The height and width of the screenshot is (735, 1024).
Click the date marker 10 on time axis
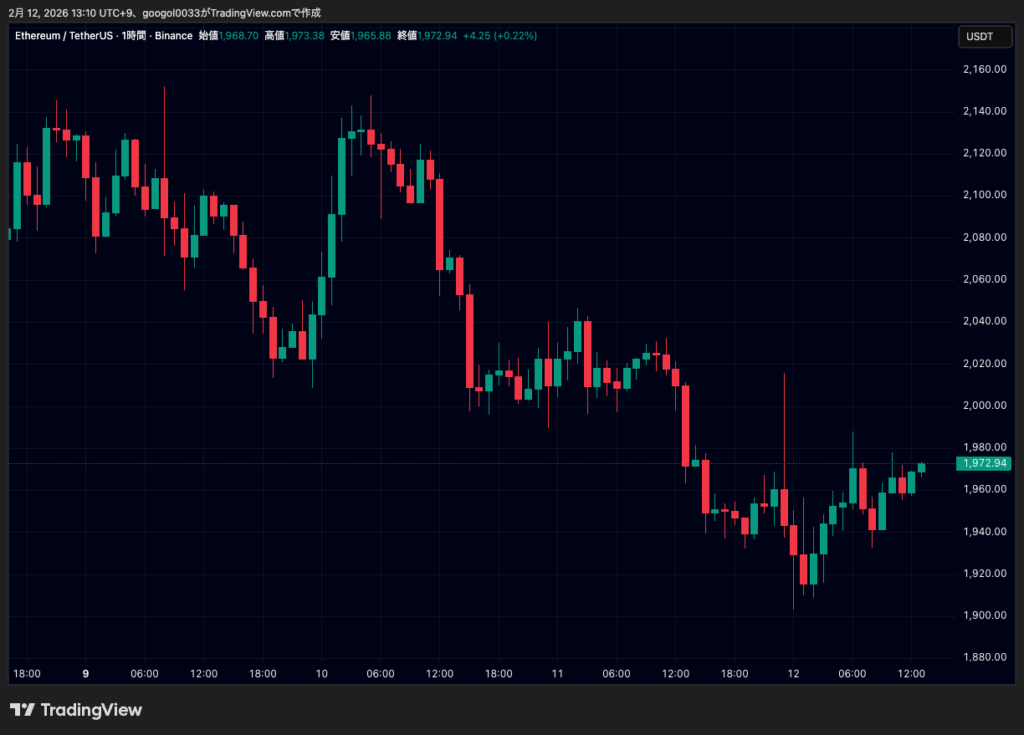click(x=321, y=674)
